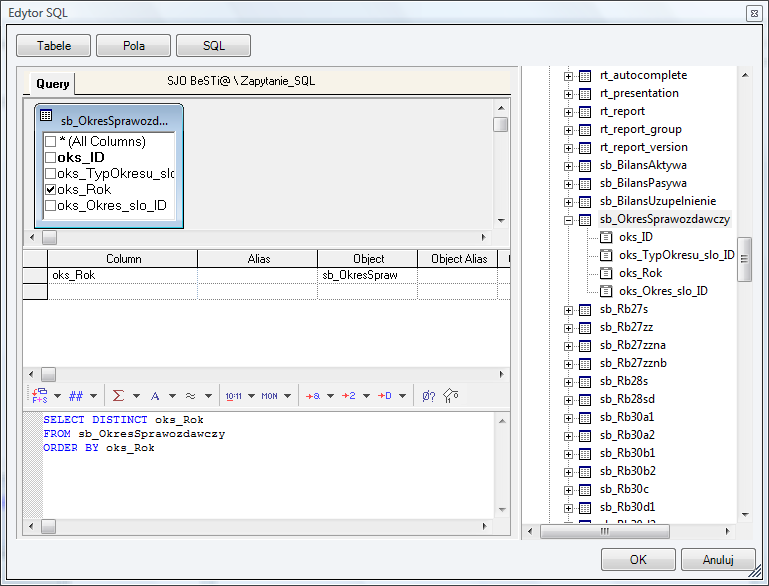769x586 pixels.
Task: Click the sb_OkresSpraw cell in Object column
Action: pyautogui.click(x=367, y=275)
